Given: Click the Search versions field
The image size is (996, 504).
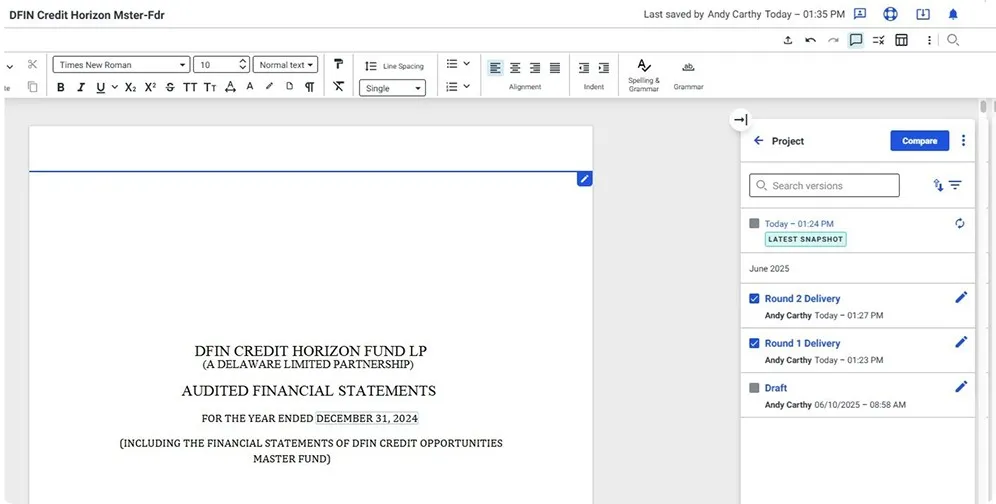Looking at the screenshot, I should point(824,186).
